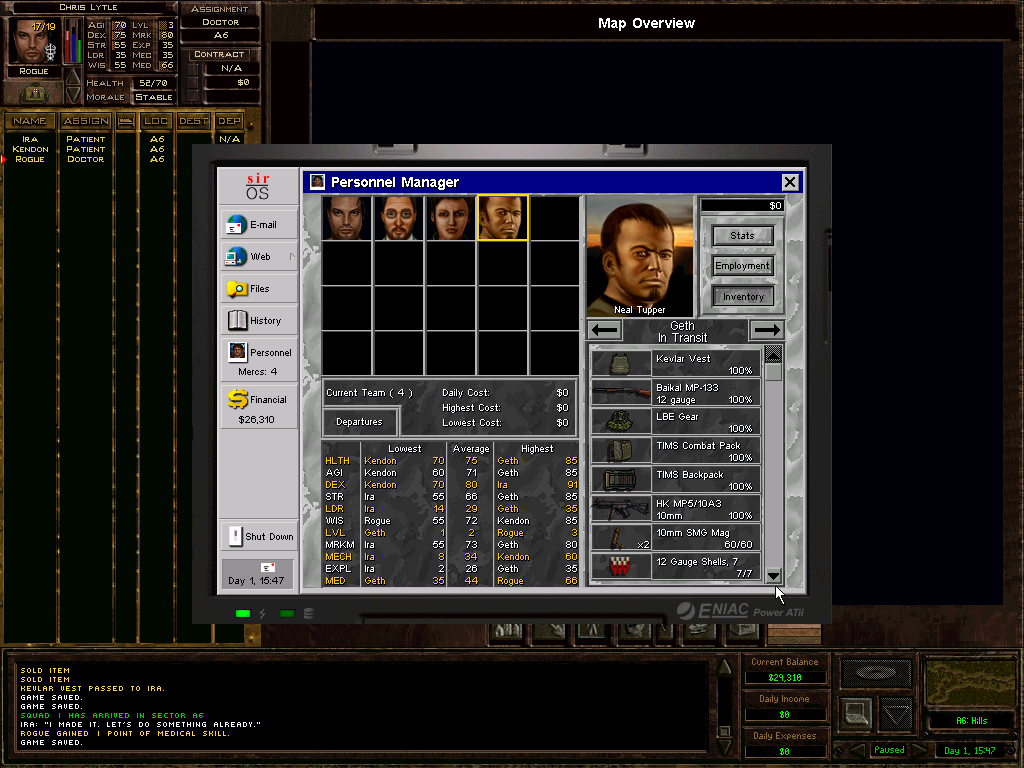Select Ira in the team list
The width and height of the screenshot is (1024, 768).
30,139
